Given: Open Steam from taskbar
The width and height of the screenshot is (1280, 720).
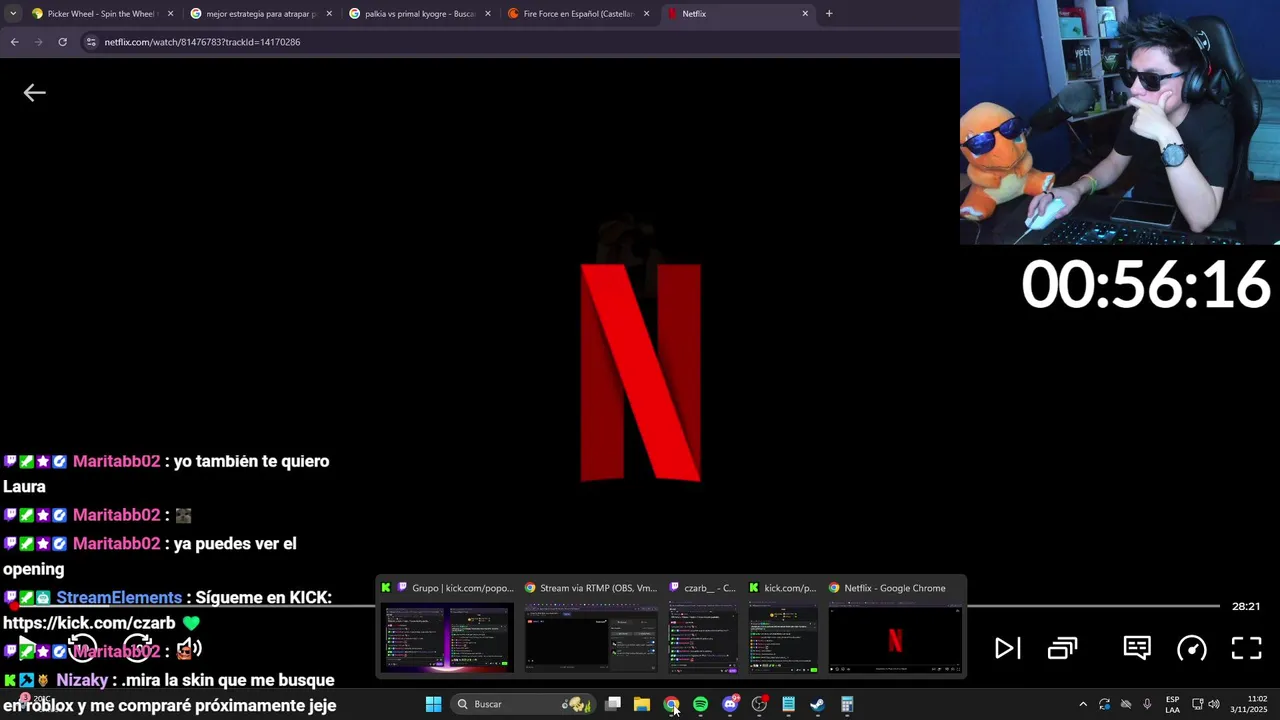Looking at the screenshot, I should 817,704.
